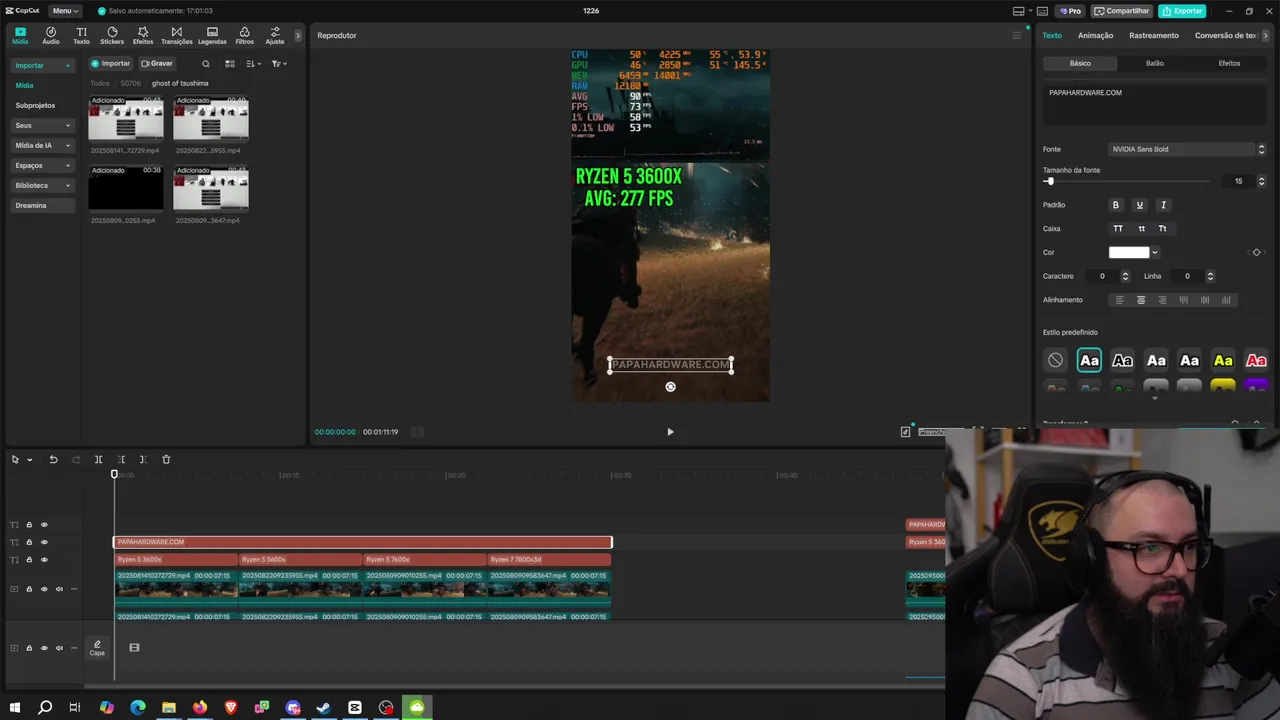
Task: Click the trash delete icon in timeline
Action: 166,459
